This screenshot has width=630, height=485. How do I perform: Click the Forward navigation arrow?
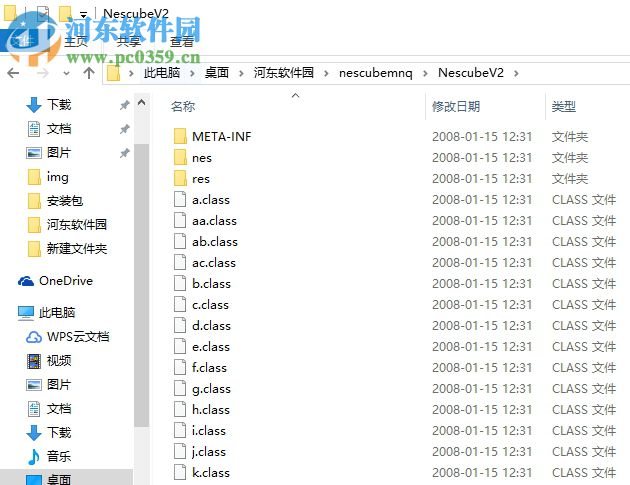(42, 73)
